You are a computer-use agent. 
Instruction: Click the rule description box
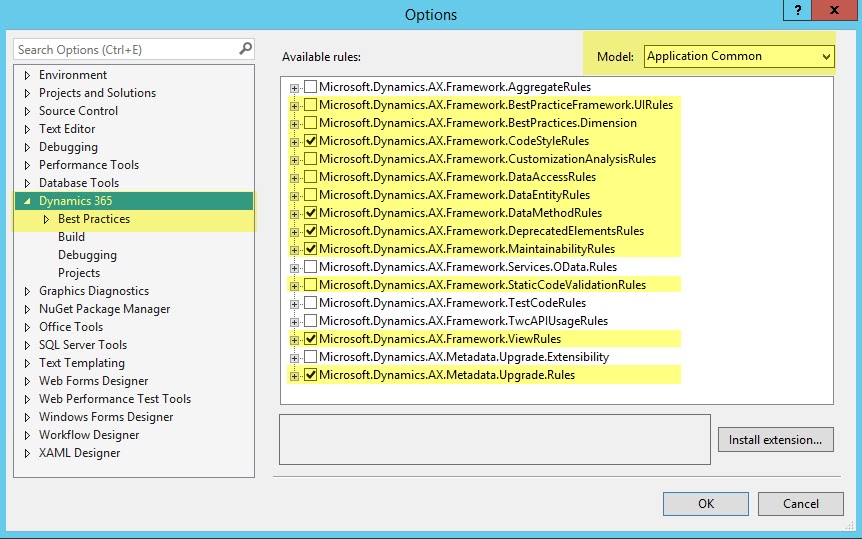(x=495, y=439)
